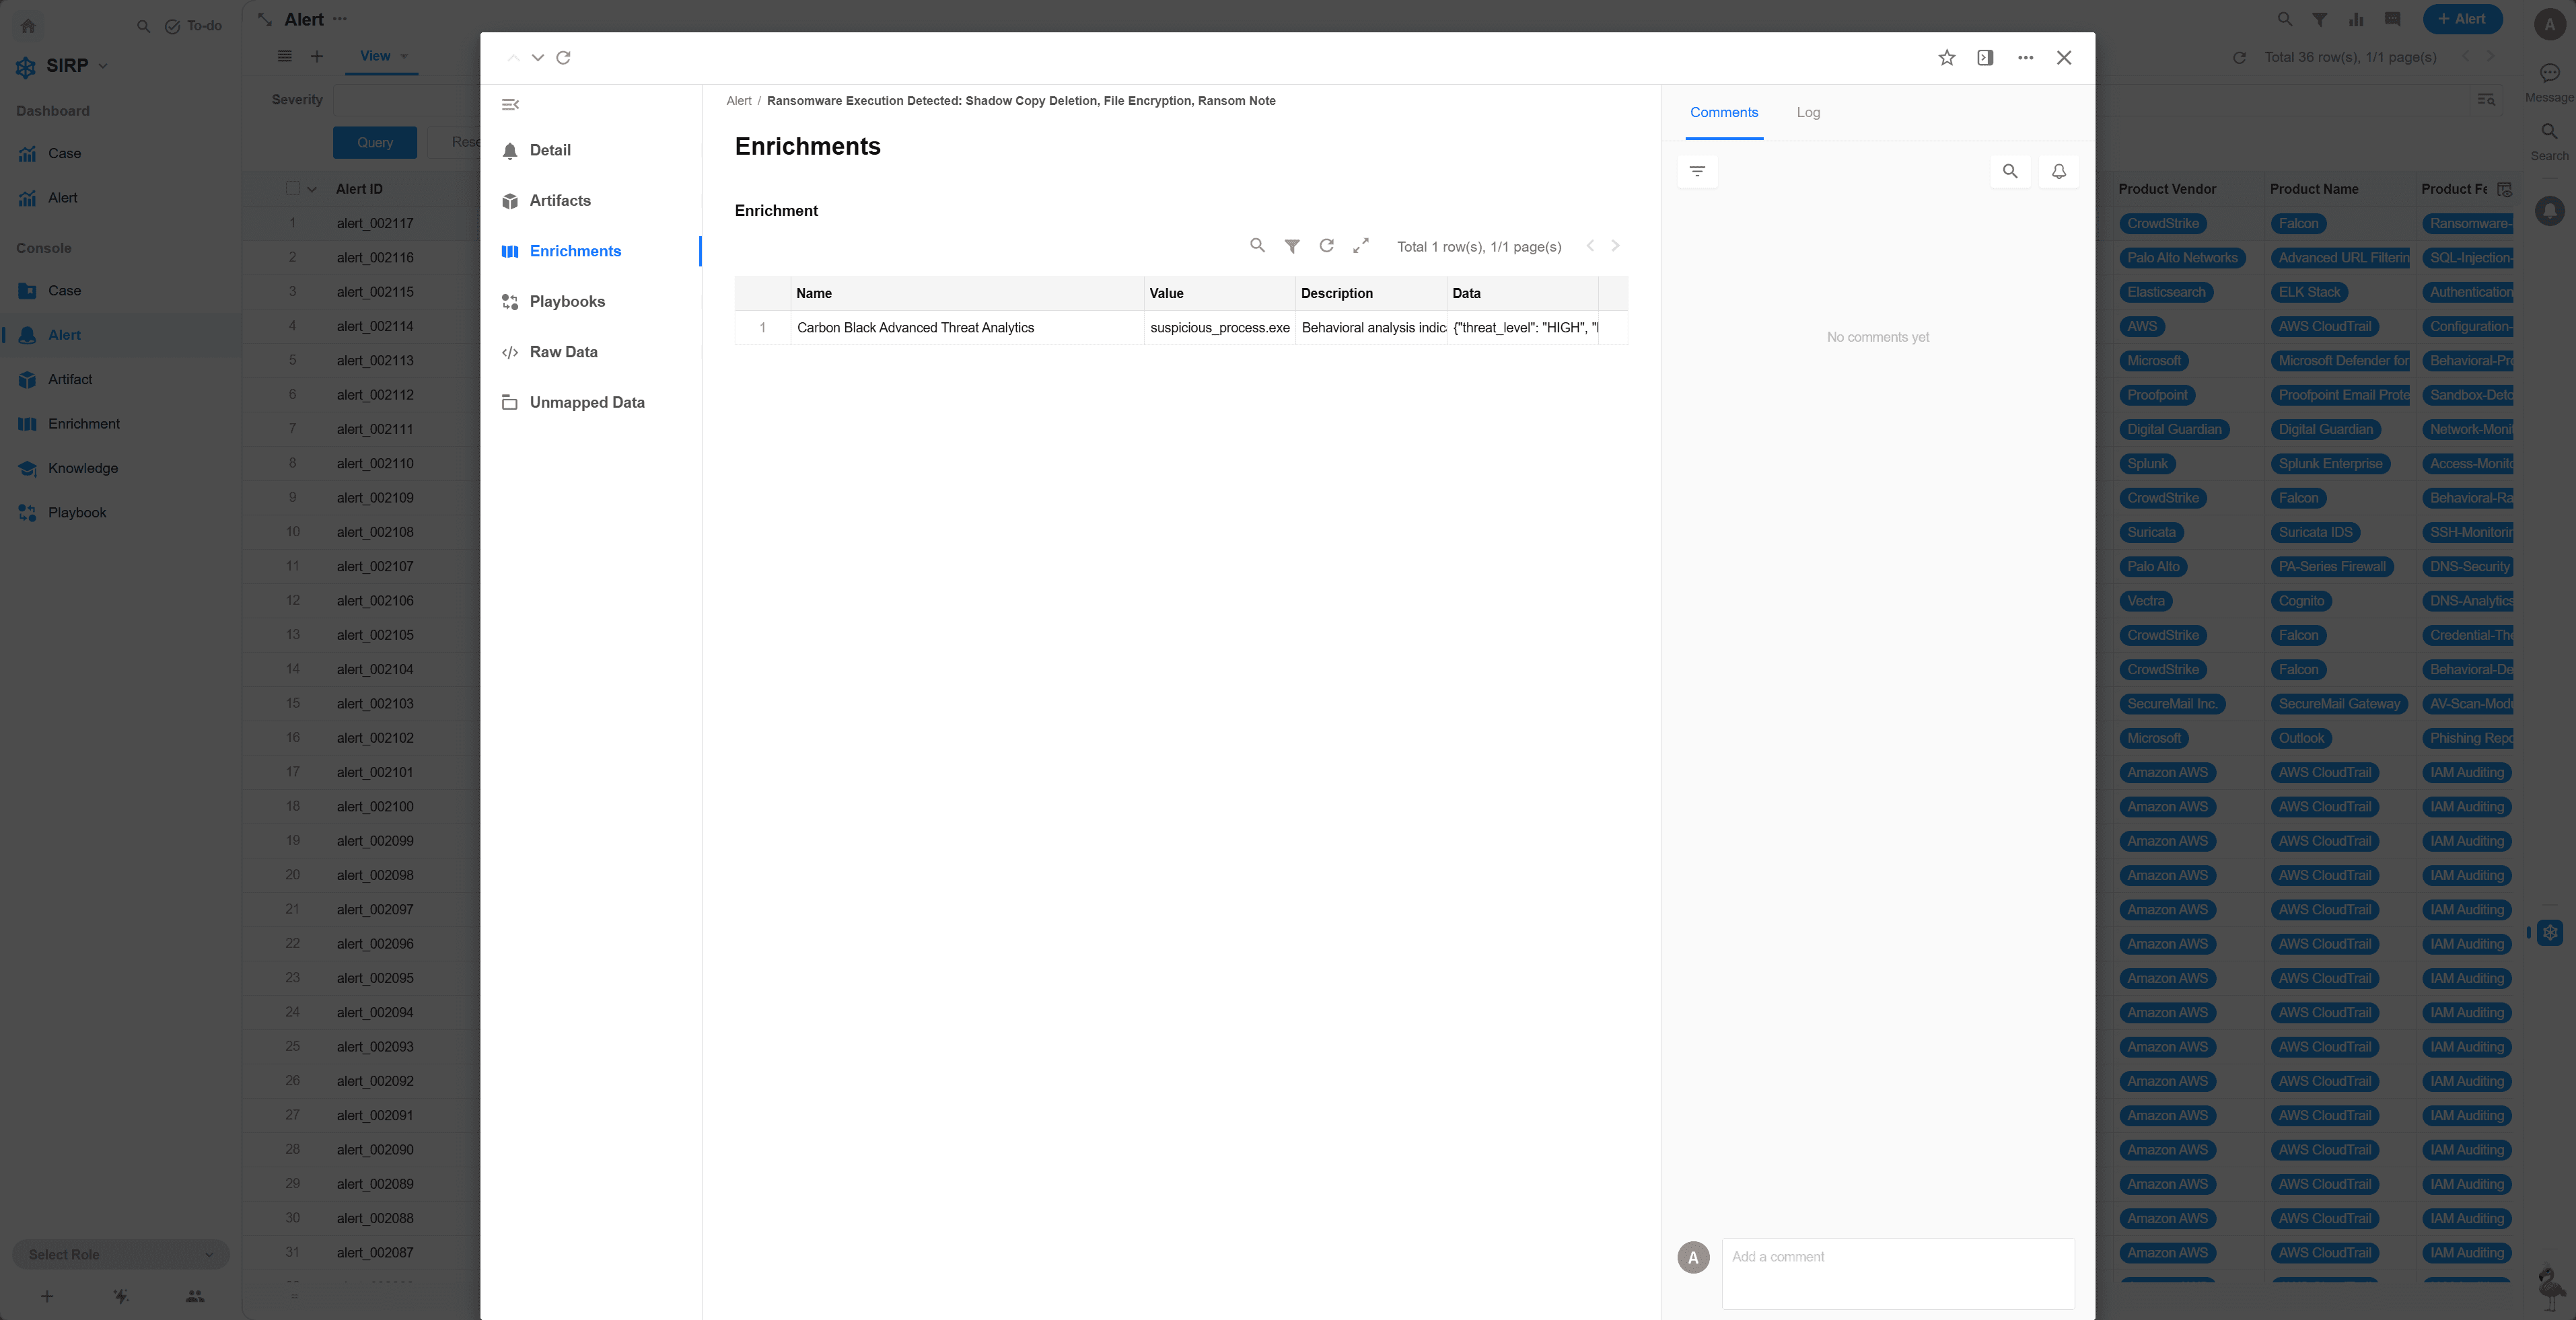Go to next Enrichment table page
Viewport: 2576px width, 1320px height.
tap(1615, 246)
